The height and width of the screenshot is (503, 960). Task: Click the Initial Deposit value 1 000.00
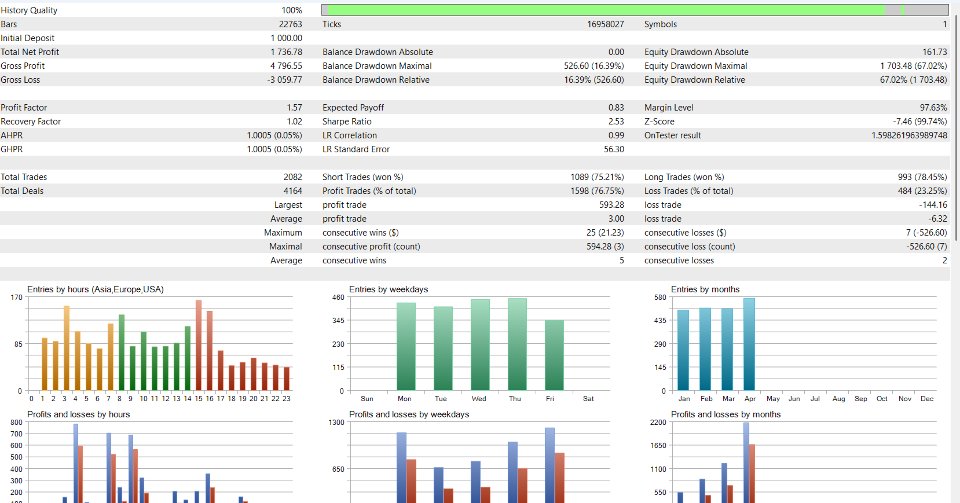tap(286, 38)
